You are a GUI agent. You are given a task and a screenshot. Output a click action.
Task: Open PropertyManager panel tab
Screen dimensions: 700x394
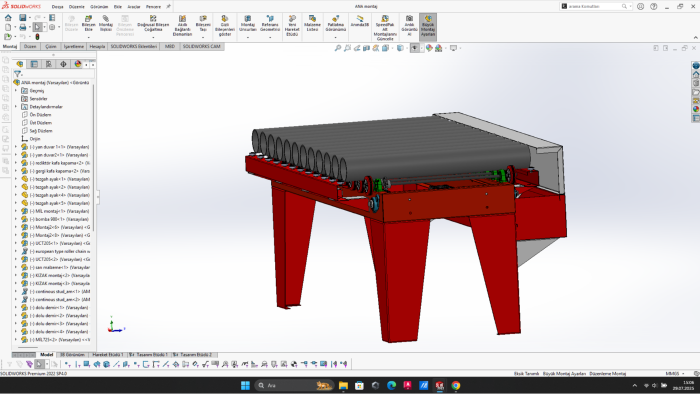34,64
